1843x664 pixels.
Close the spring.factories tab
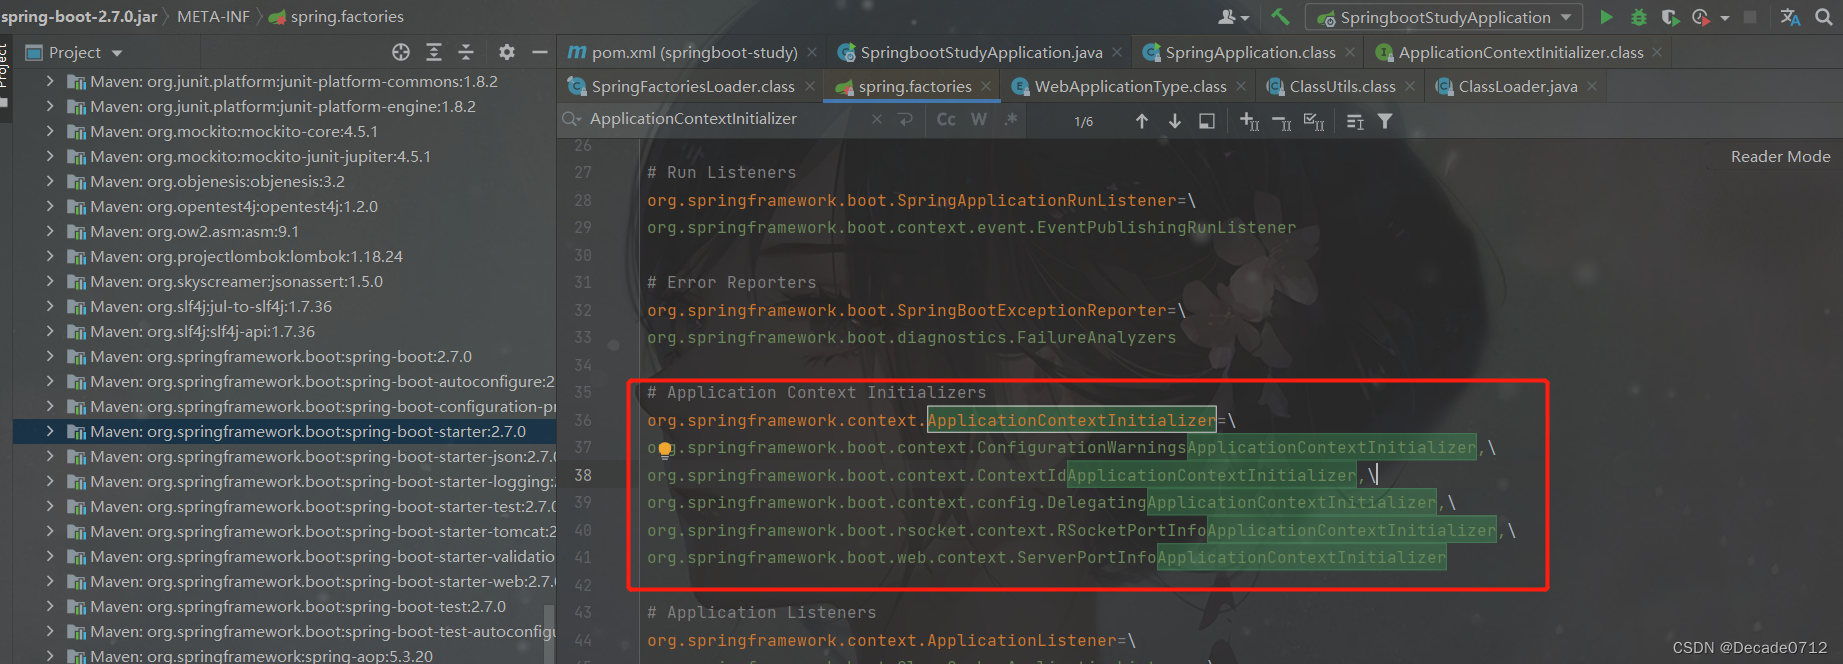[x=986, y=86]
